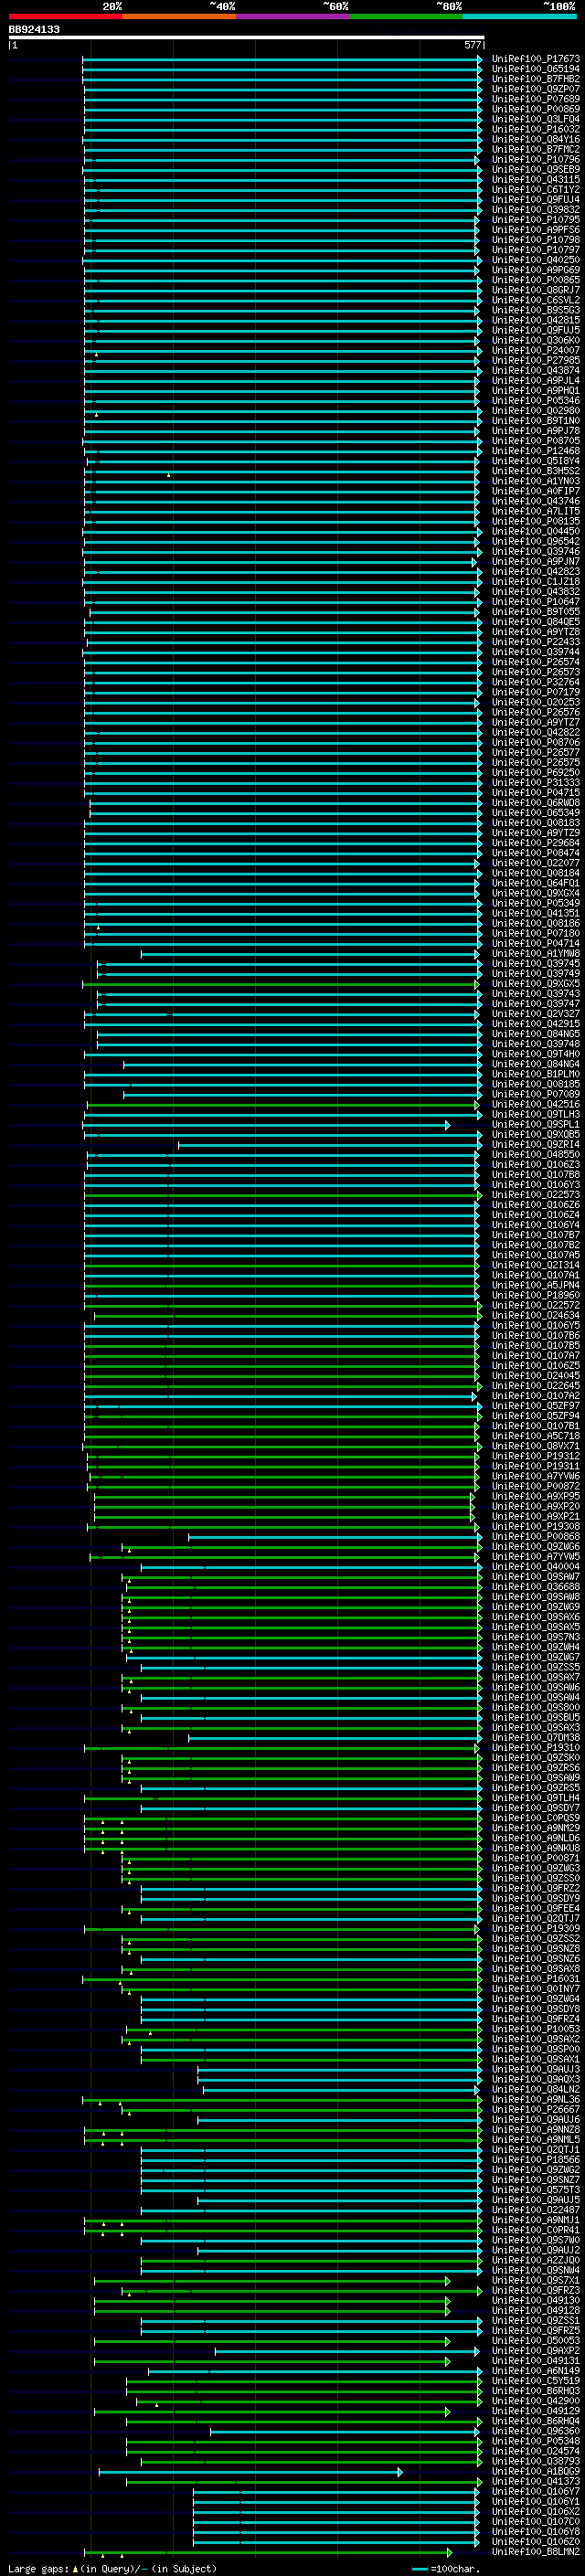The width and height of the screenshot is (585, 2576).
Task: Open hit UniRef100_Q9ZP07
Action: [536, 89]
